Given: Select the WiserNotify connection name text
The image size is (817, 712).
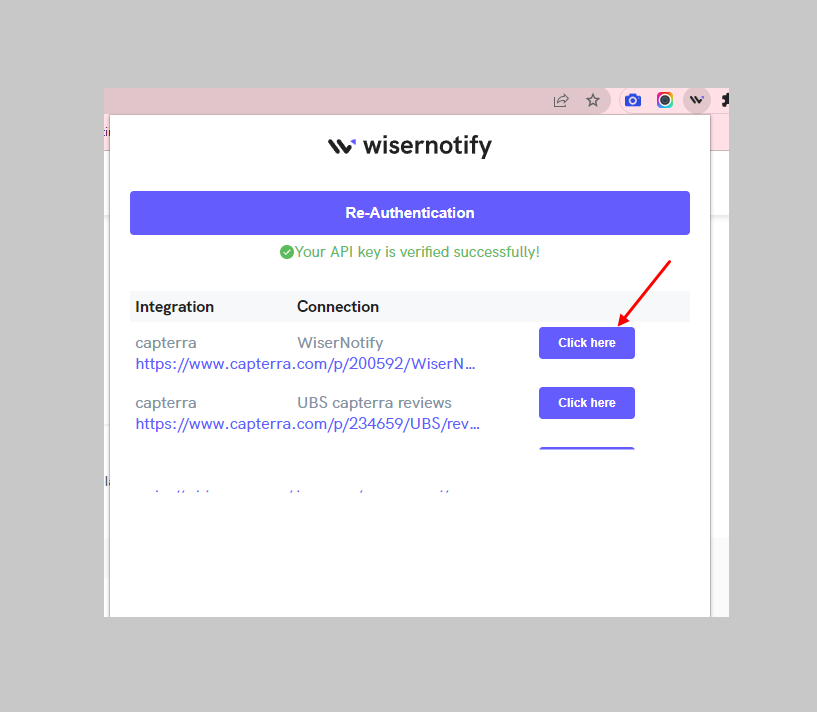Looking at the screenshot, I should tap(340, 343).
